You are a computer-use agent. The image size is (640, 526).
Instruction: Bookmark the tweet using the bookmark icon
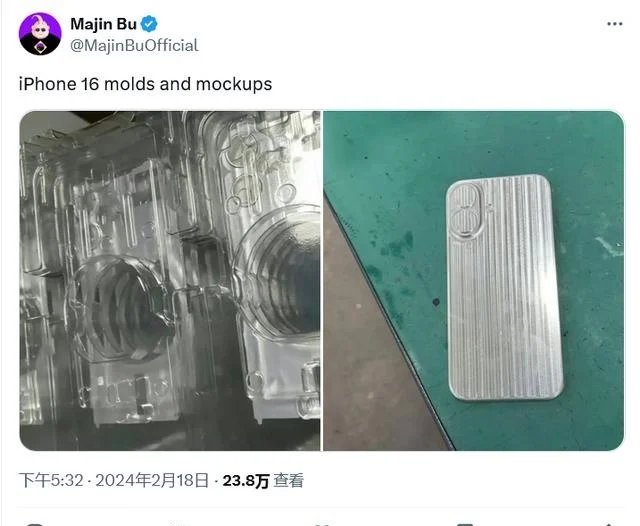465,524
